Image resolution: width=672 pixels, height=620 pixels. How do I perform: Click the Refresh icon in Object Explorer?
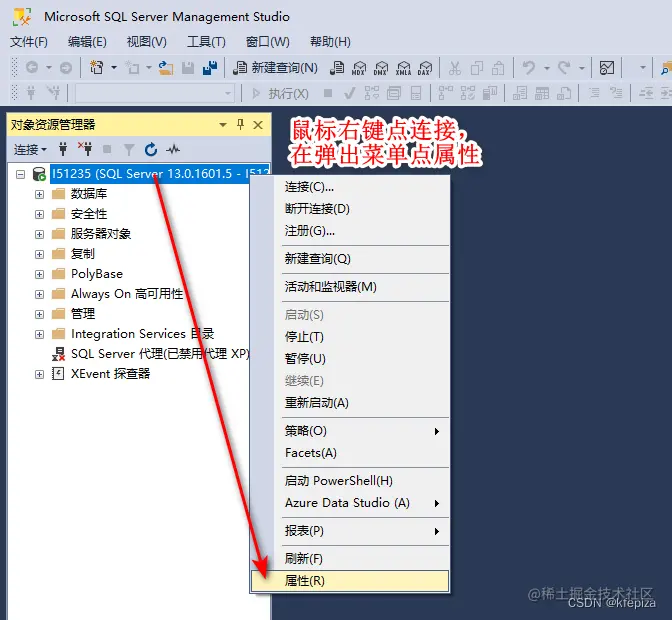(151, 150)
